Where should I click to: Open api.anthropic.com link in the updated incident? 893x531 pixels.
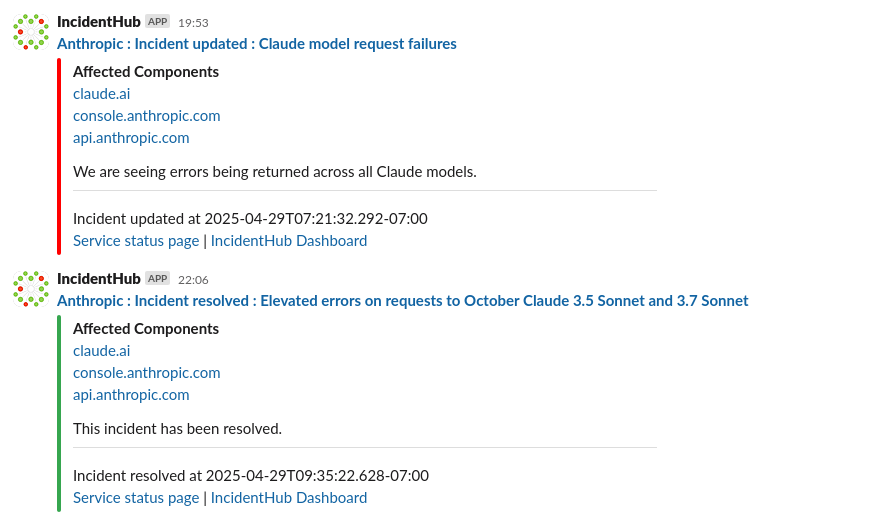(x=131, y=138)
